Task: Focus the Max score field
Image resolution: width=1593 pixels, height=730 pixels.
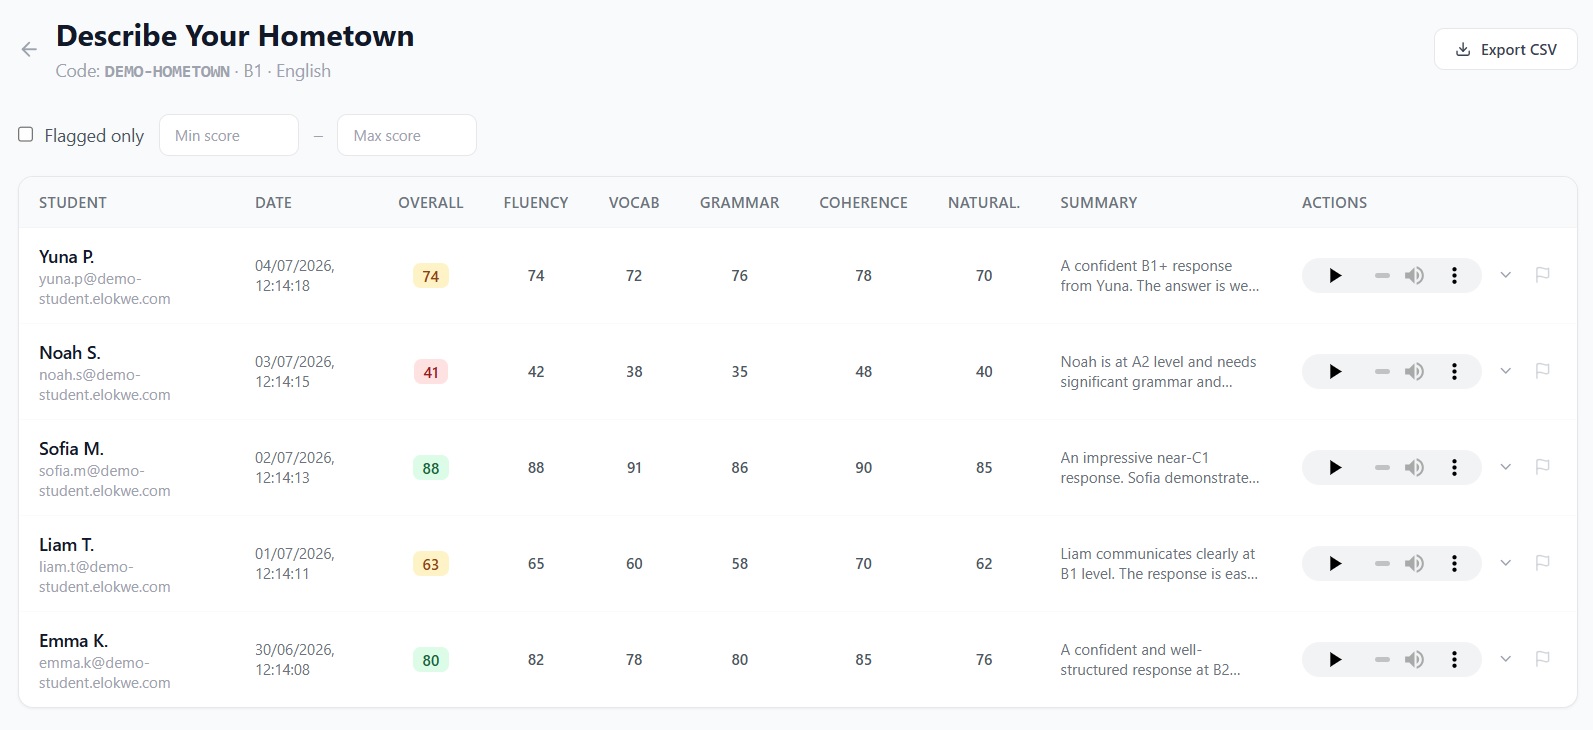Action: pos(407,135)
